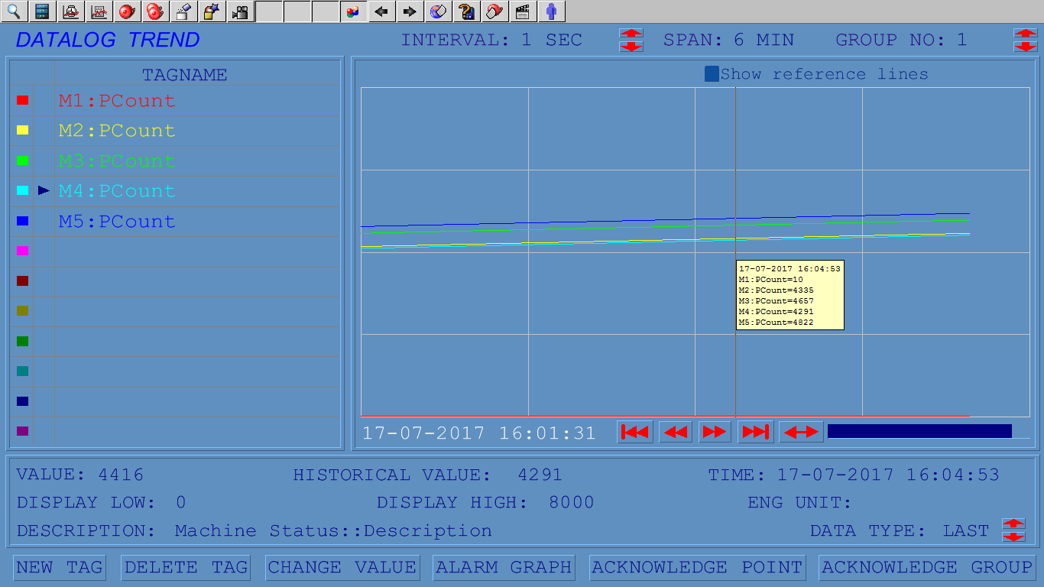Click the navy swatch in the tag list
The width and height of the screenshot is (1044, 587).
click(23, 401)
